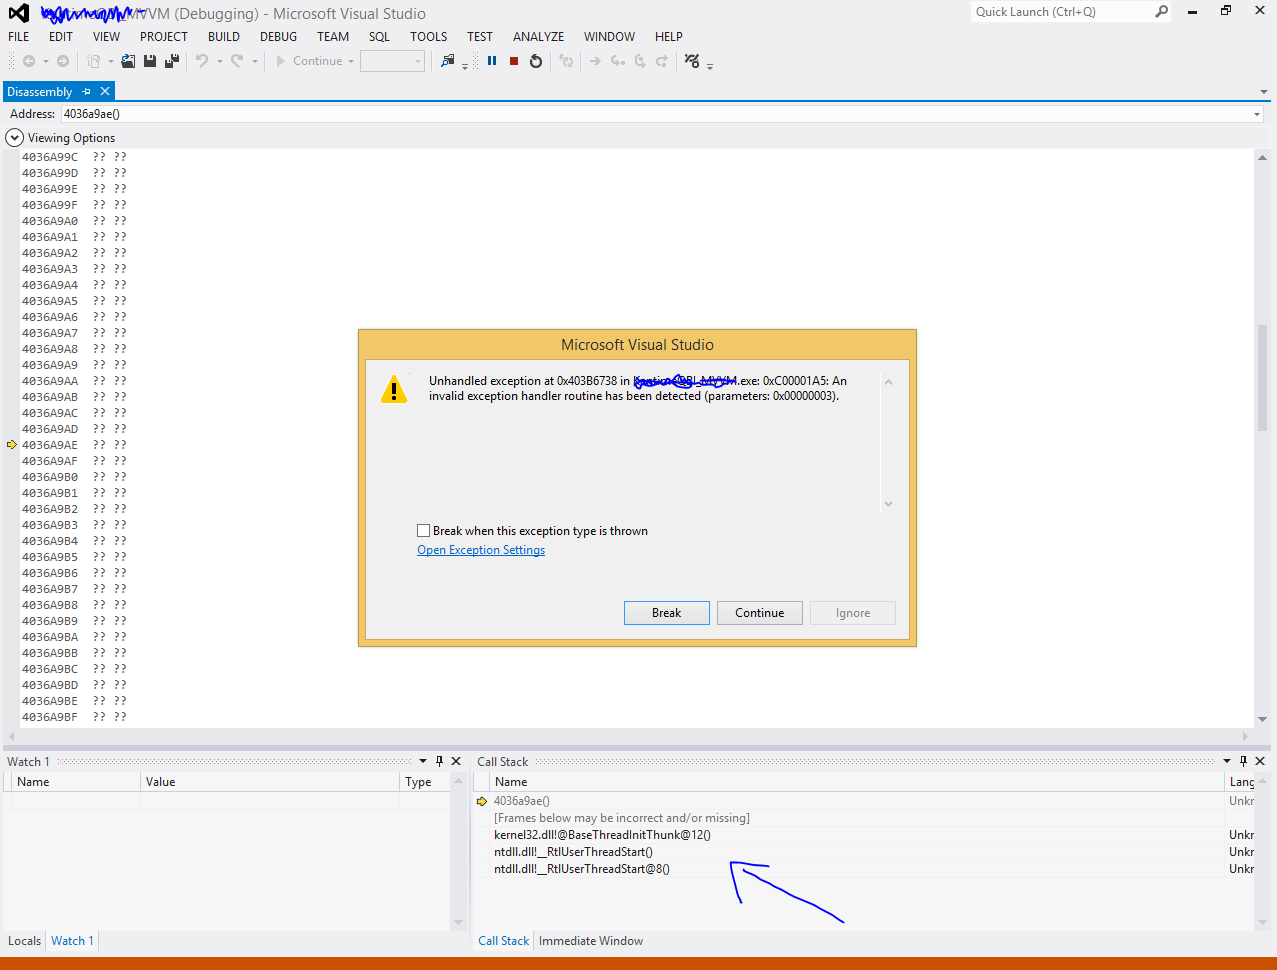Restart the debugging session icon
Image resolution: width=1277 pixels, height=970 pixels.
click(536, 60)
